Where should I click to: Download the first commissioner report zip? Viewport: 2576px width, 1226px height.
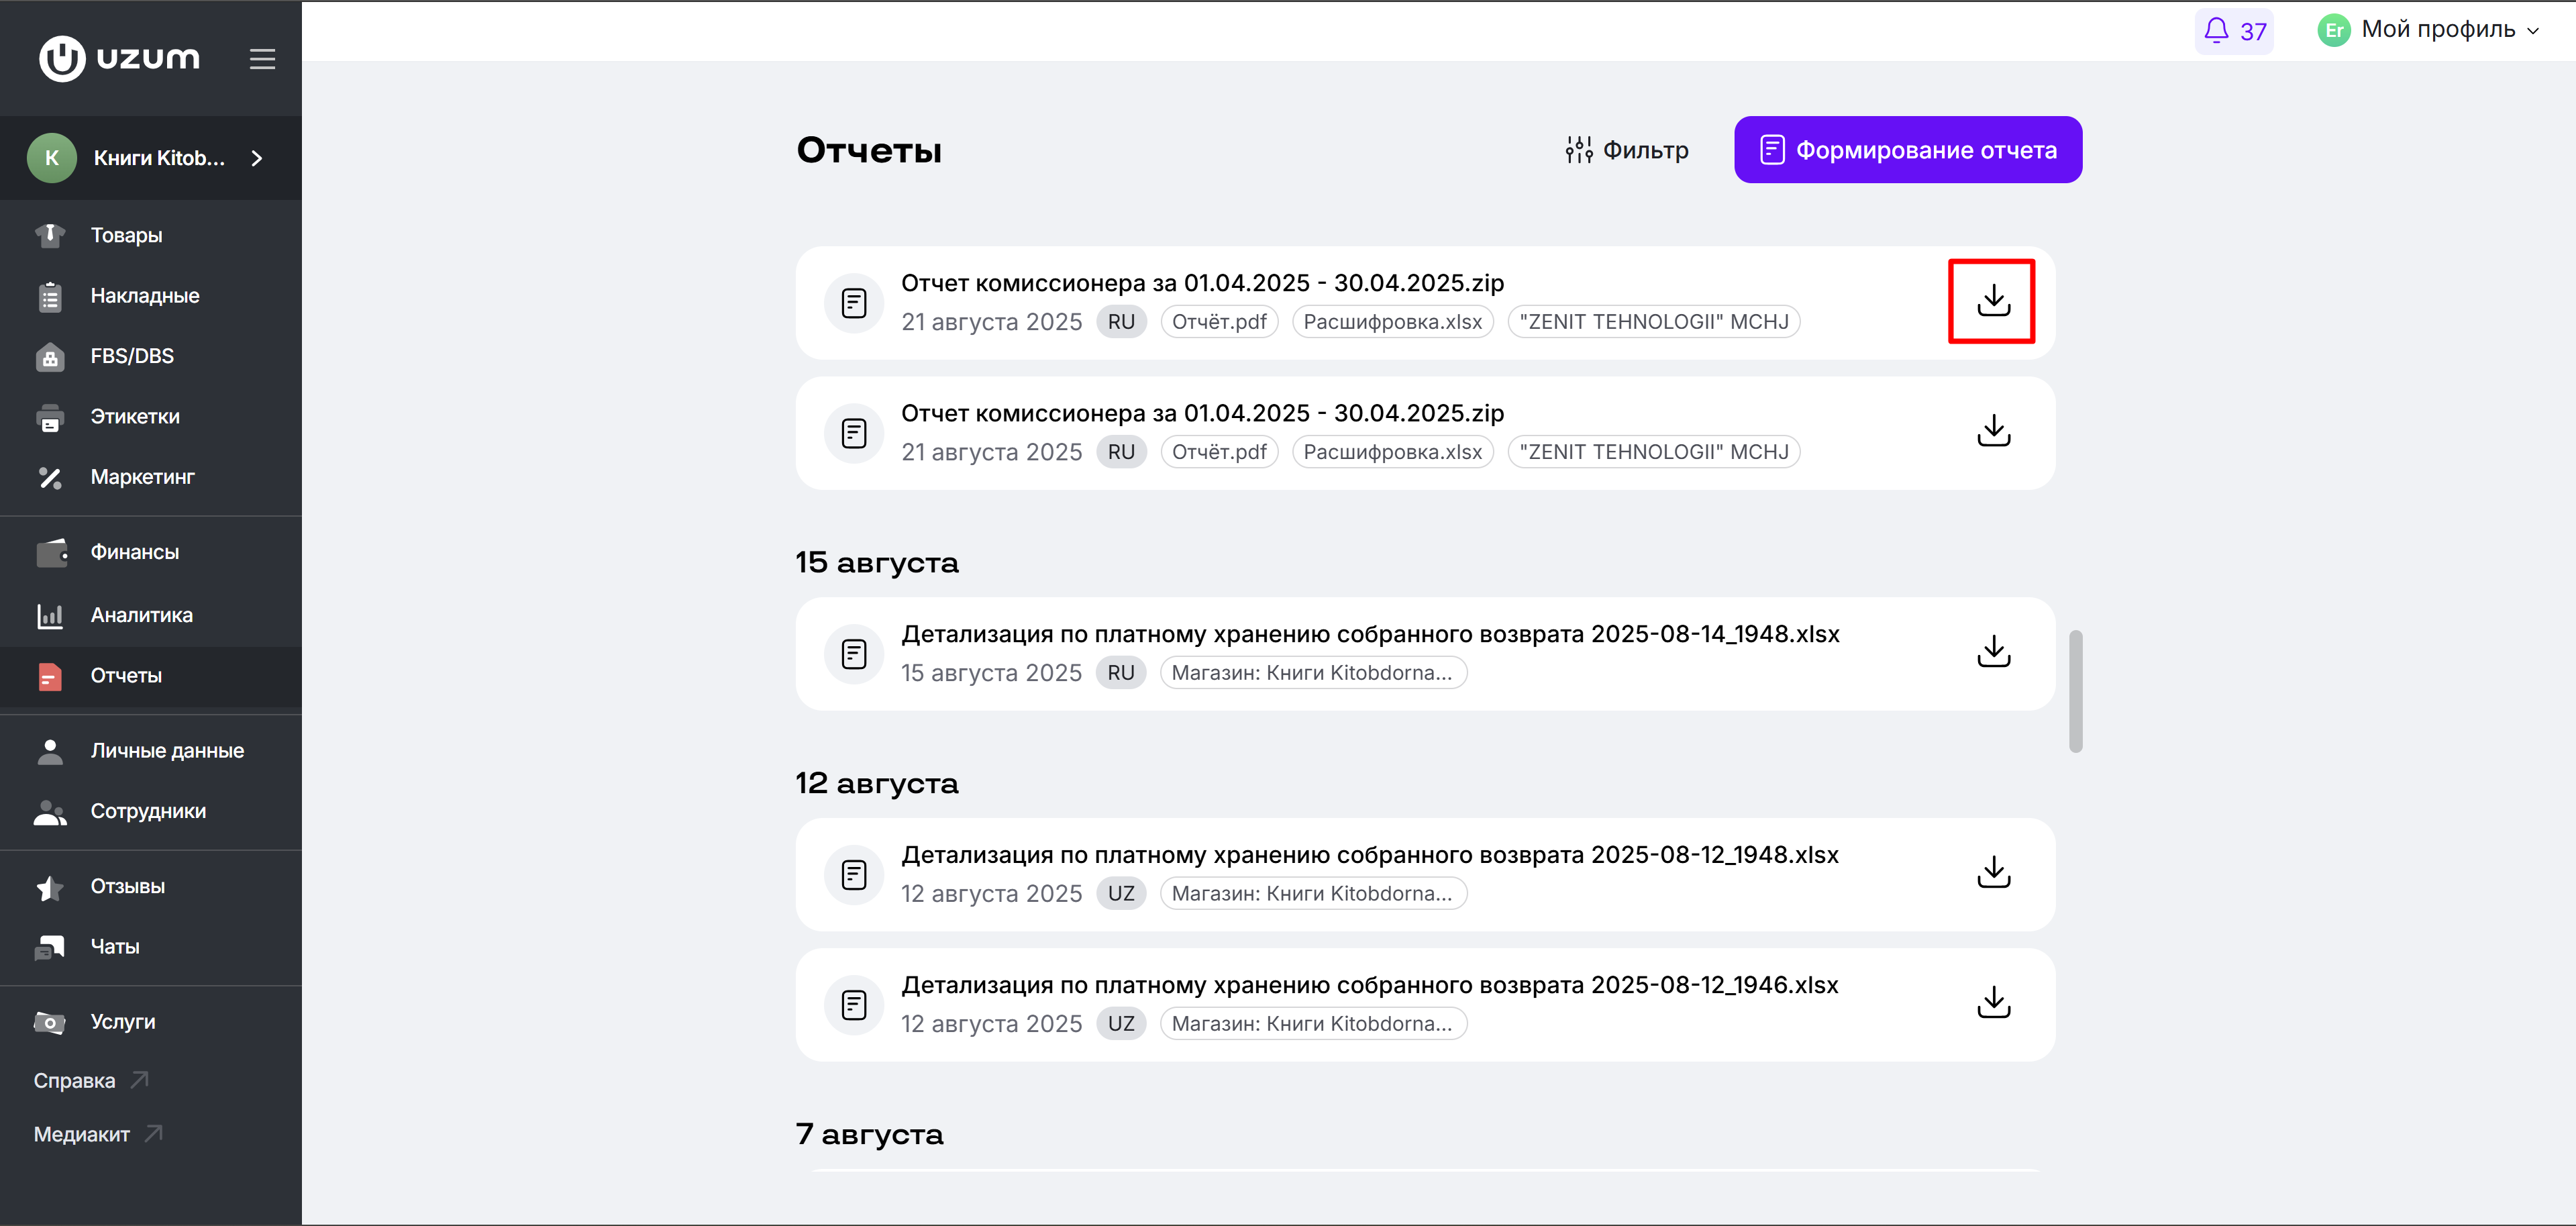pyautogui.click(x=1993, y=301)
